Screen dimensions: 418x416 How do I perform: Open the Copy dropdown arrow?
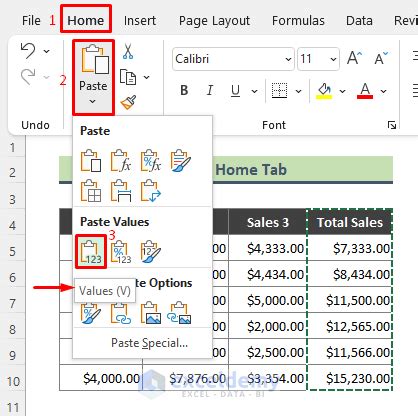pos(146,77)
